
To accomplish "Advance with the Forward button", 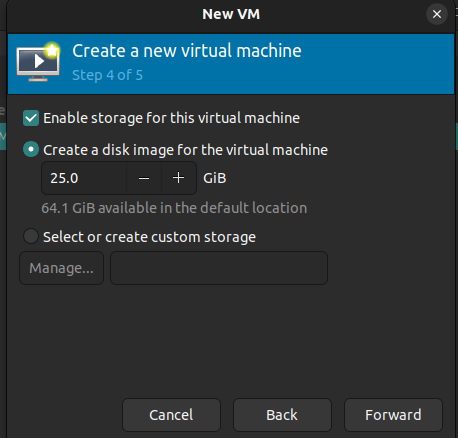I will tap(393, 415).
